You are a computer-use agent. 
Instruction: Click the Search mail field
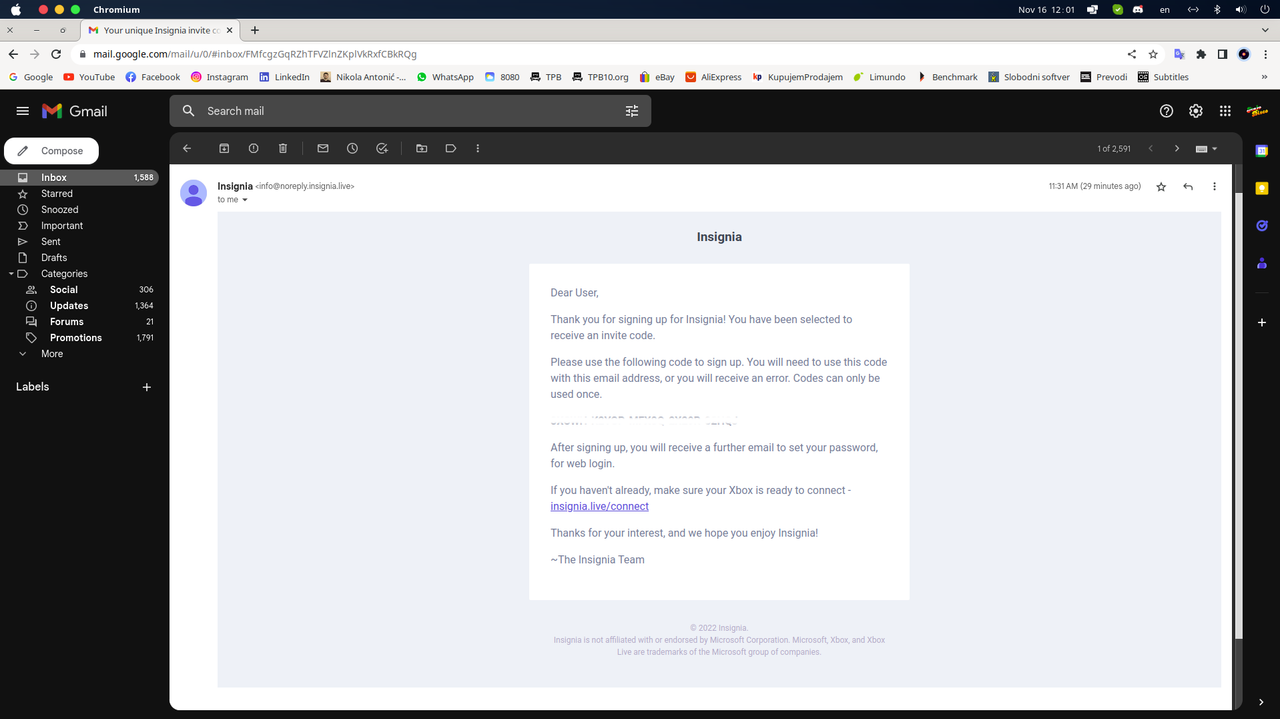[410, 111]
